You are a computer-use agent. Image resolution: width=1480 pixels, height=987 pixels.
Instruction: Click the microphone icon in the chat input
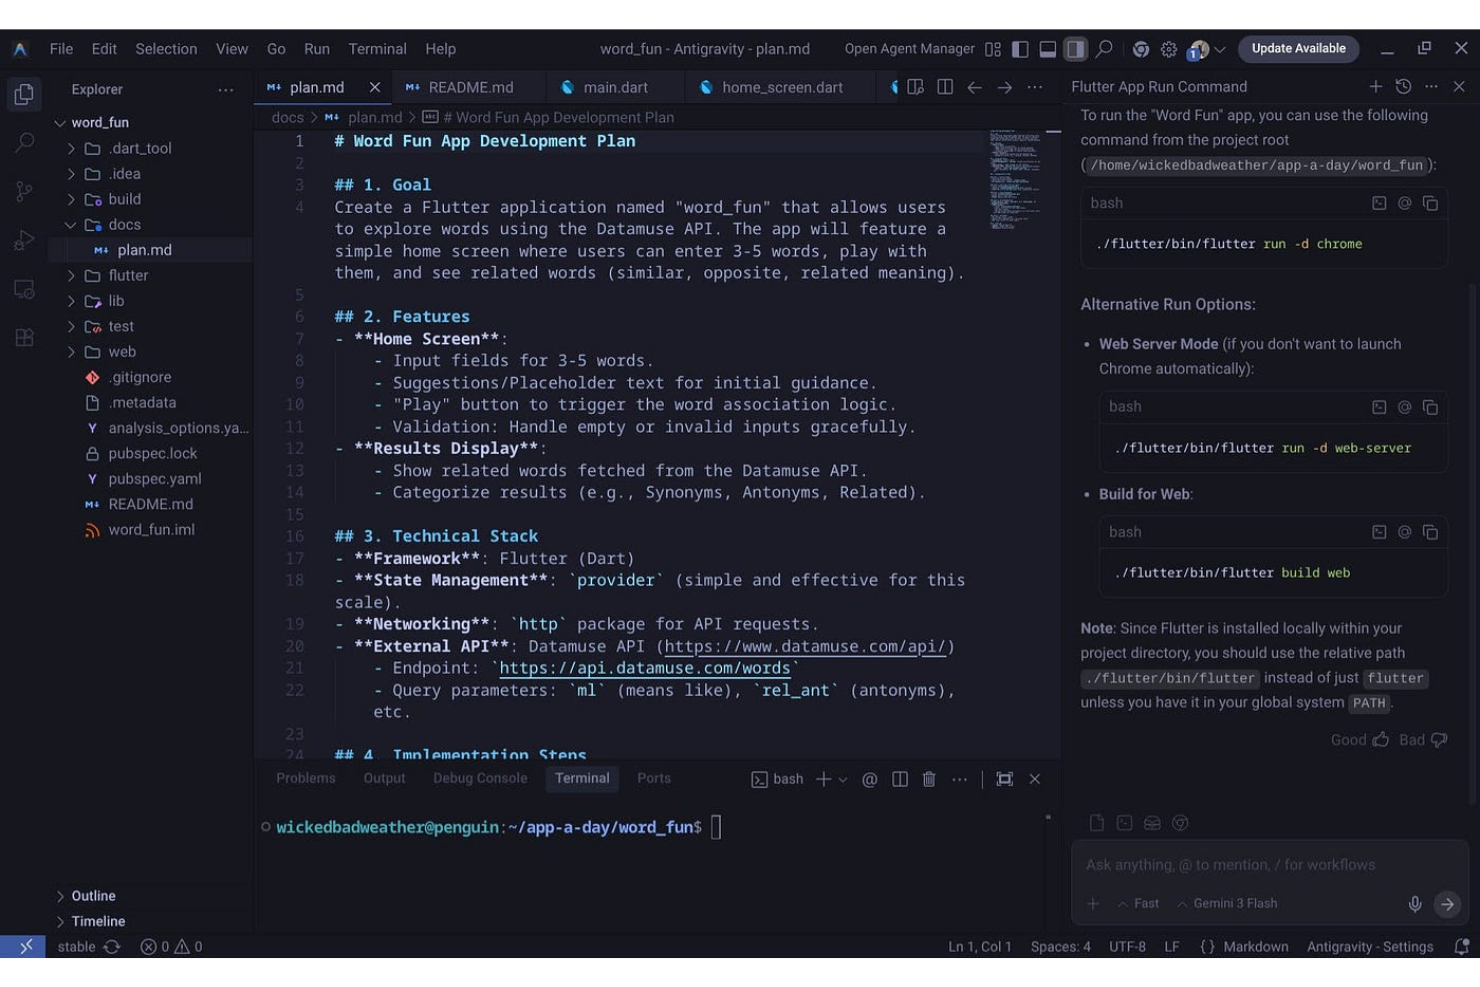tap(1415, 903)
